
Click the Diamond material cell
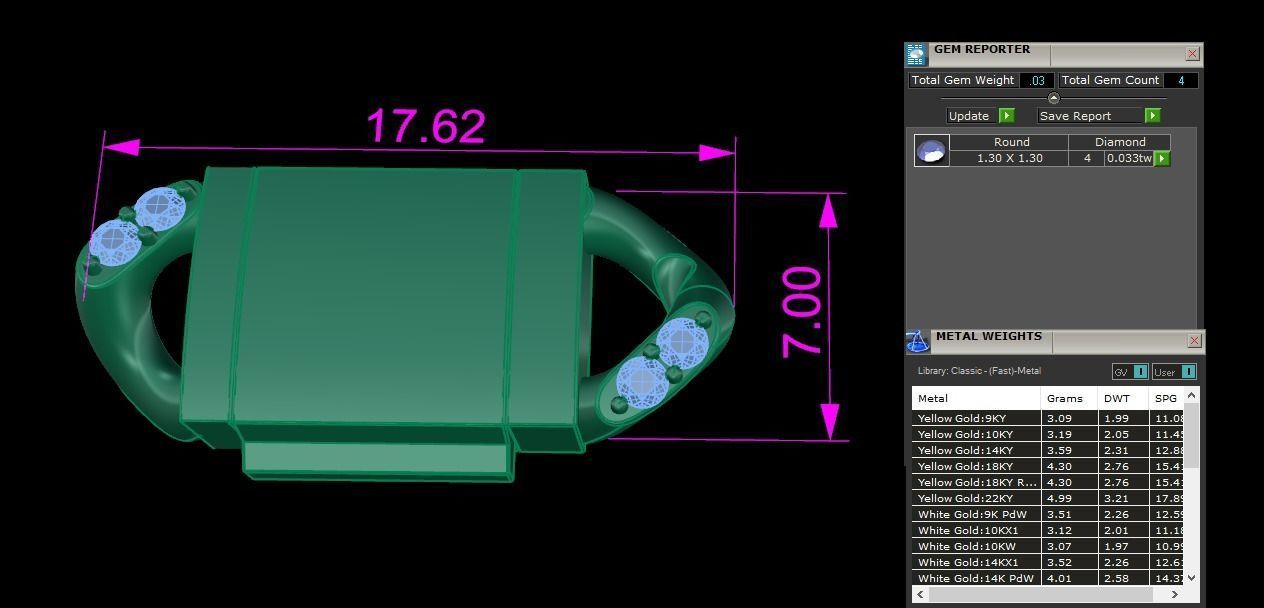pyautogui.click(x=1120, y=142)
